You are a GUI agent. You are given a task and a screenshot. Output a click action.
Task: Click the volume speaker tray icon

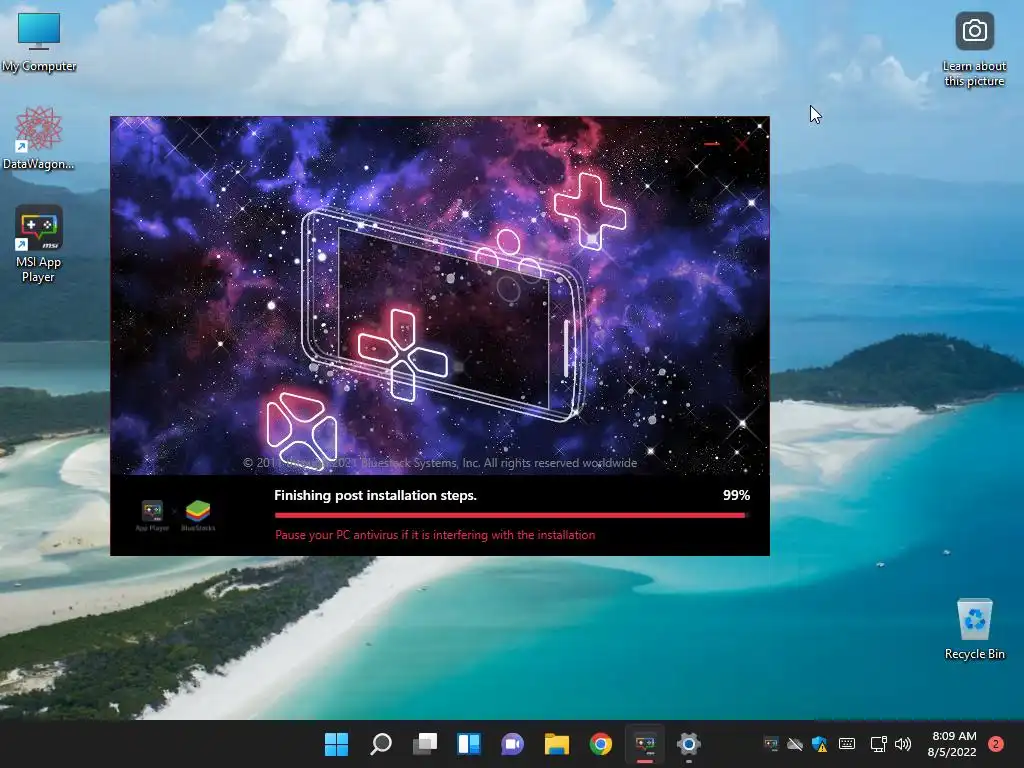click(903, 744)
